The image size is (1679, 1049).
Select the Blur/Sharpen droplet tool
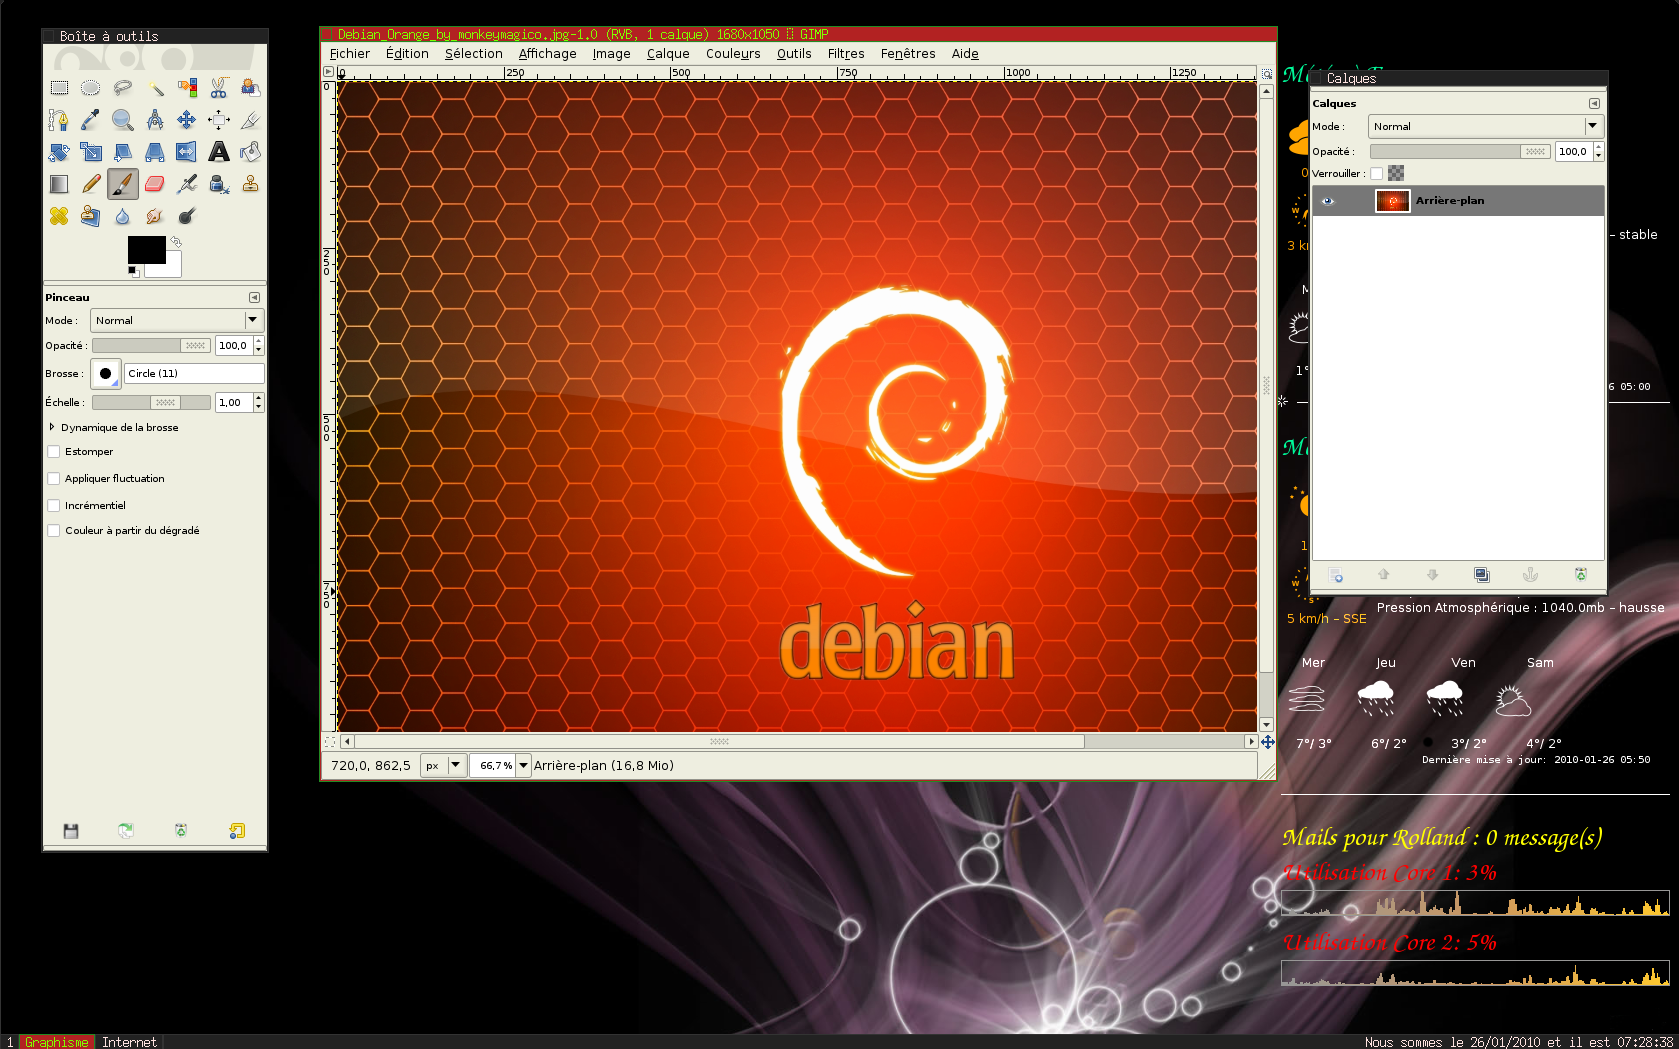point(123,216)
